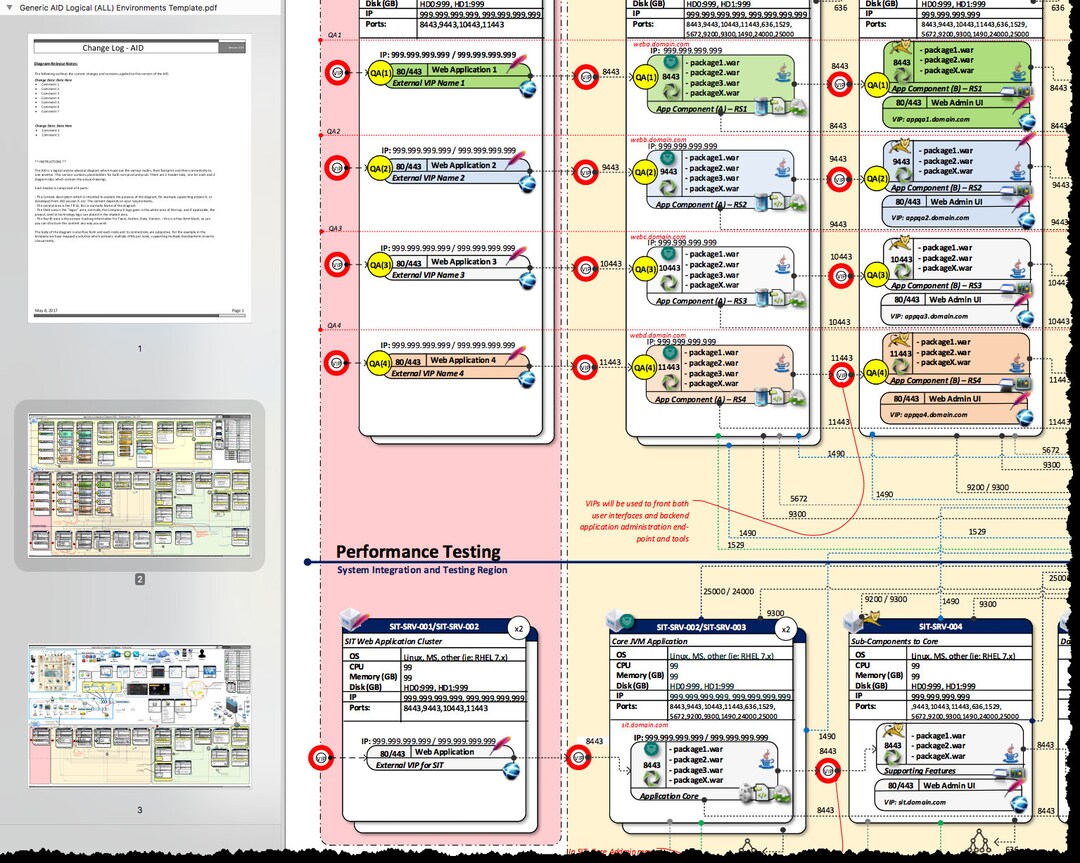Click the Tomcat cat icon in App Component (B) RS1
Screen dimensions: 1080x863
pos(902,48)
